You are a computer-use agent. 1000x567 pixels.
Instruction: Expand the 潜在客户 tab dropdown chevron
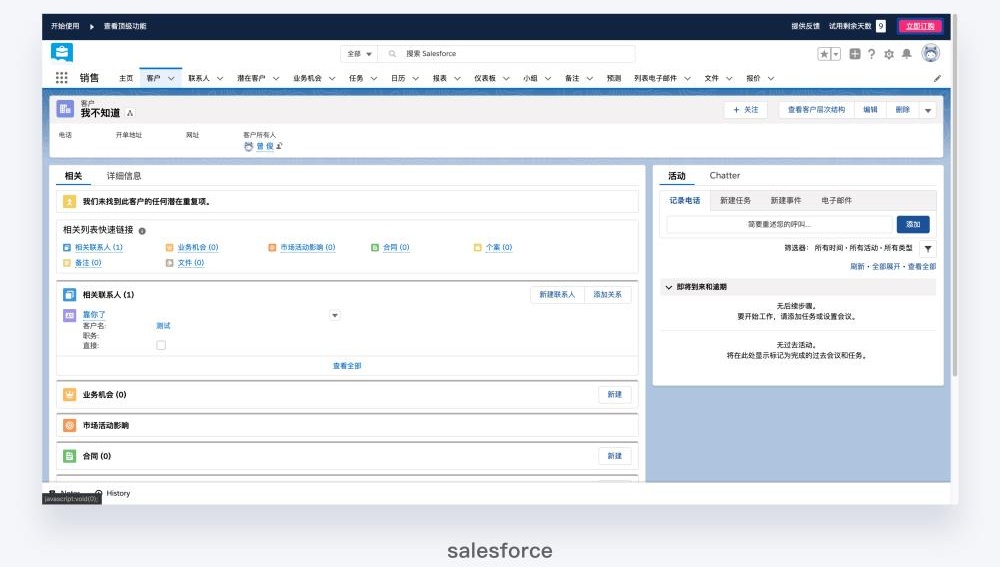pos(276,78)
